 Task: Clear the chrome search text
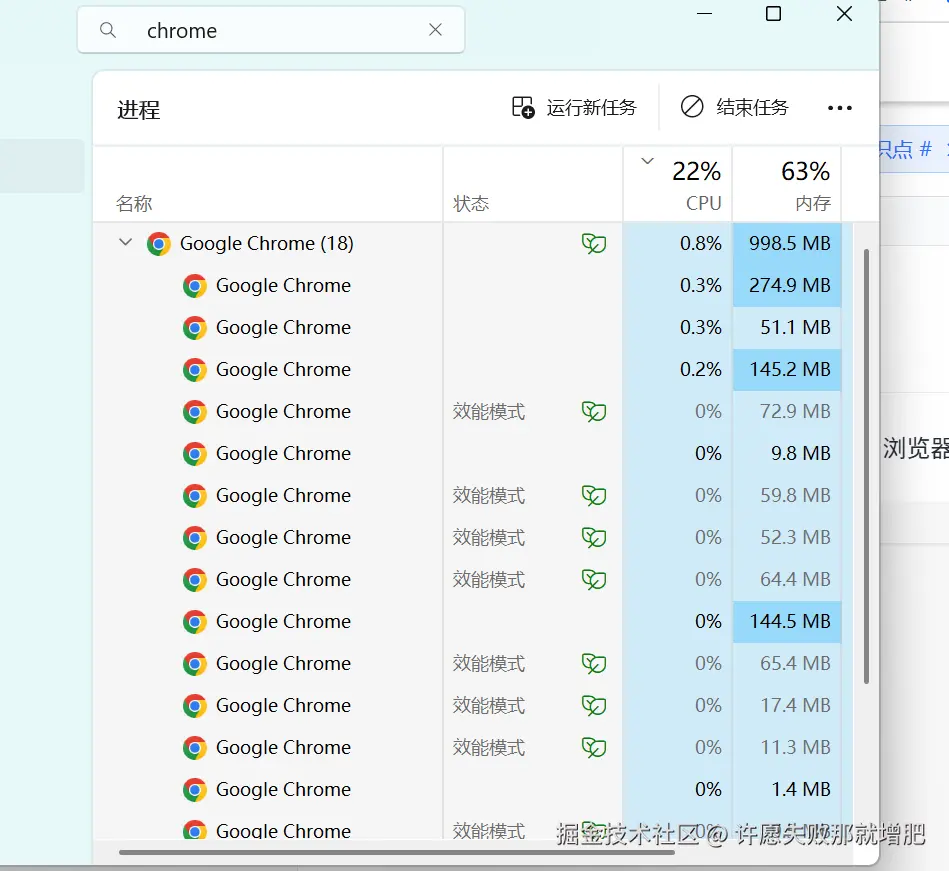(x=435, y=30)
